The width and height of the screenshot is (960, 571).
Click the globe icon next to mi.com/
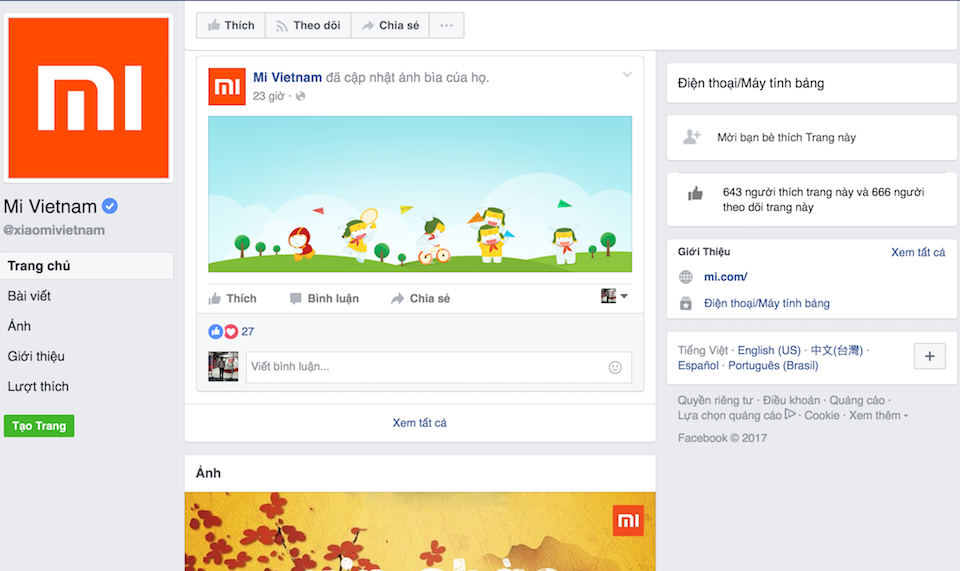point(686,277)
